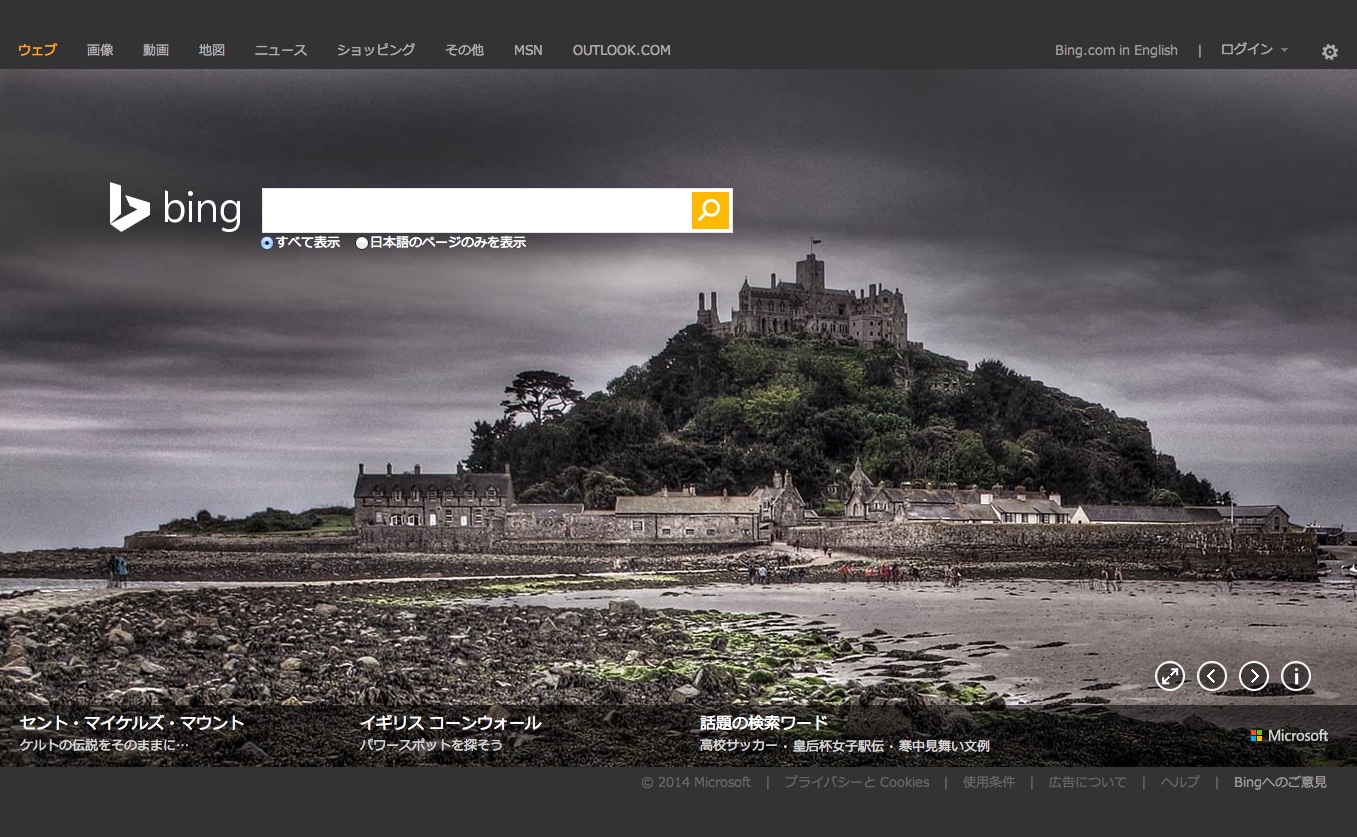Open the その他 menu
The width and height of the screenshot is (1357, 837).
(464, 50)
